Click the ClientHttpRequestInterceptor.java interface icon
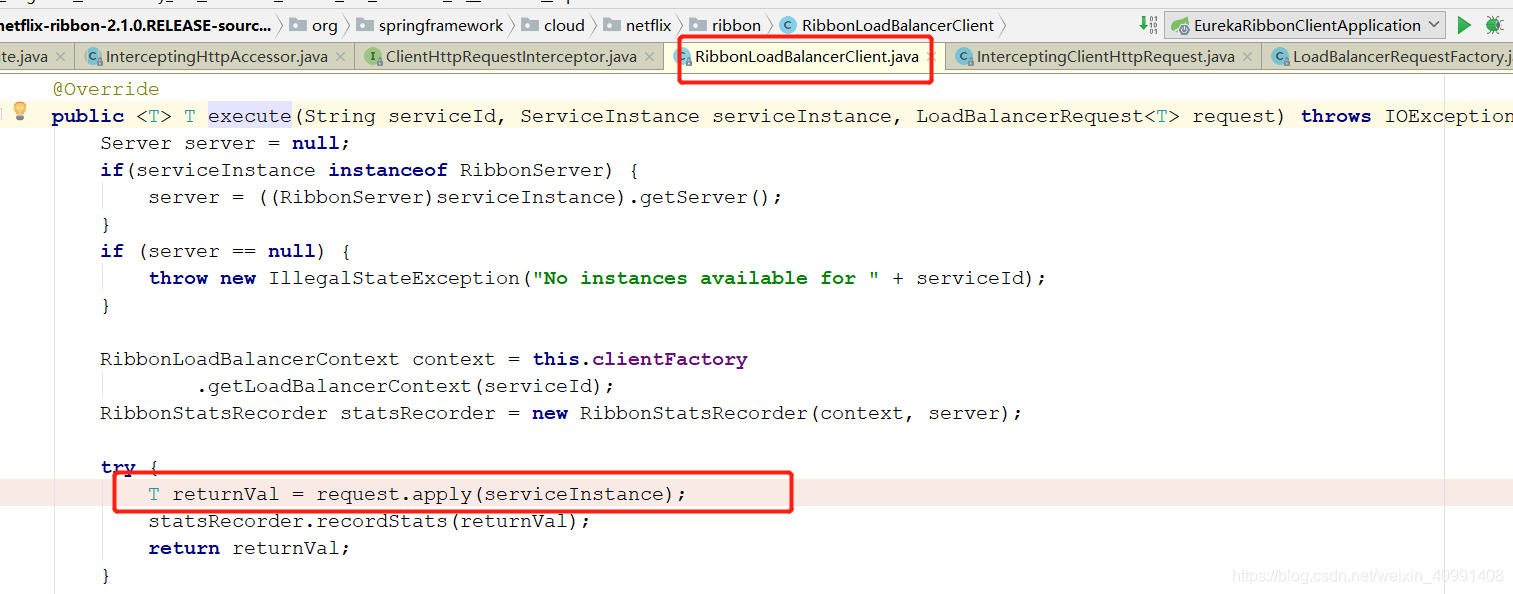Screen dimensions: 1513x594 point(374,57)
